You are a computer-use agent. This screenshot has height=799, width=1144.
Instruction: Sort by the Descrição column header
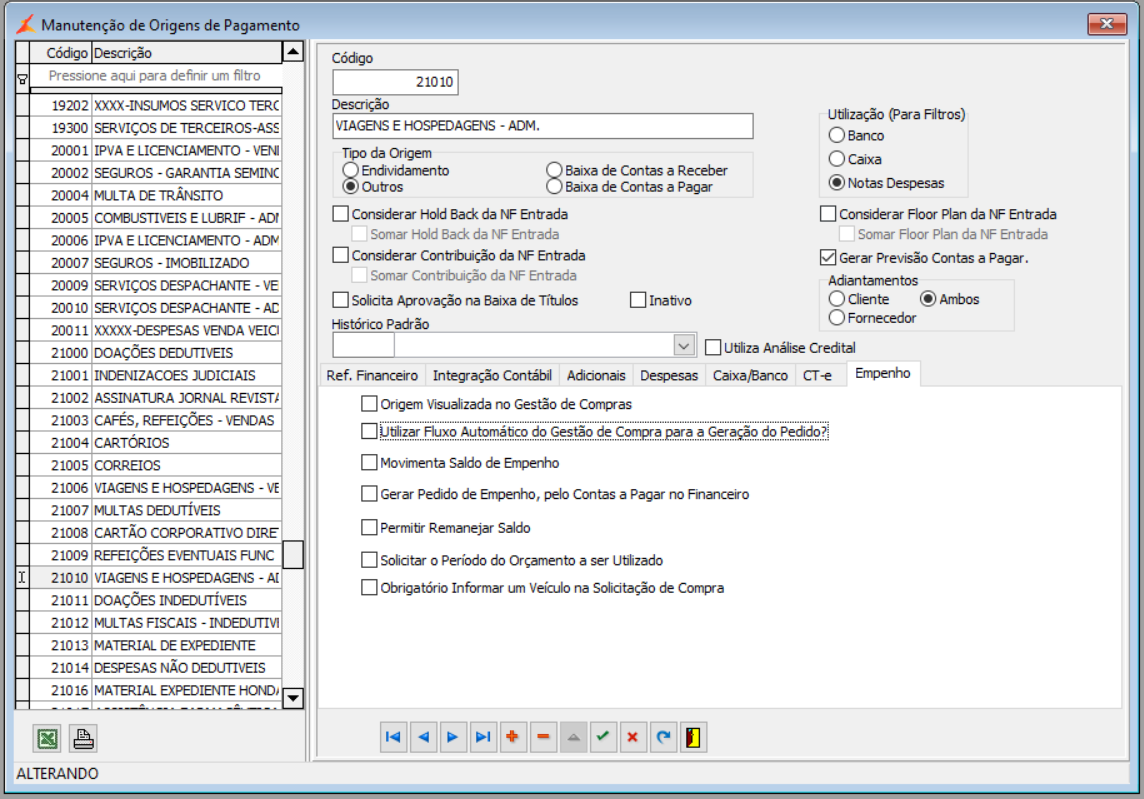pyautogui.click(x=186, y=53)
